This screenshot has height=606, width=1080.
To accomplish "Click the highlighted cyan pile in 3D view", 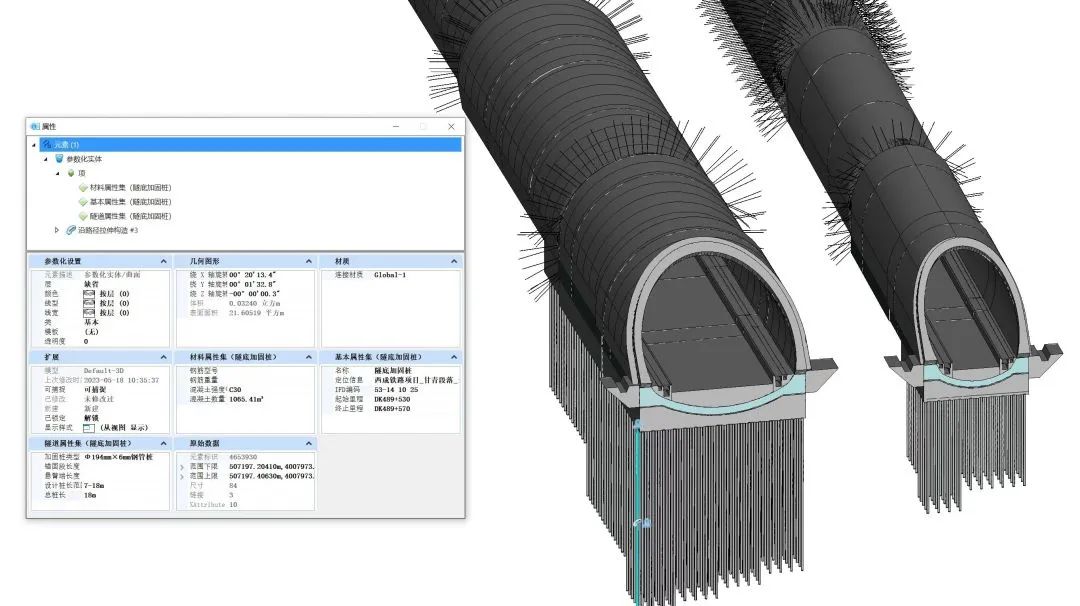I will [x=638, y=513].
